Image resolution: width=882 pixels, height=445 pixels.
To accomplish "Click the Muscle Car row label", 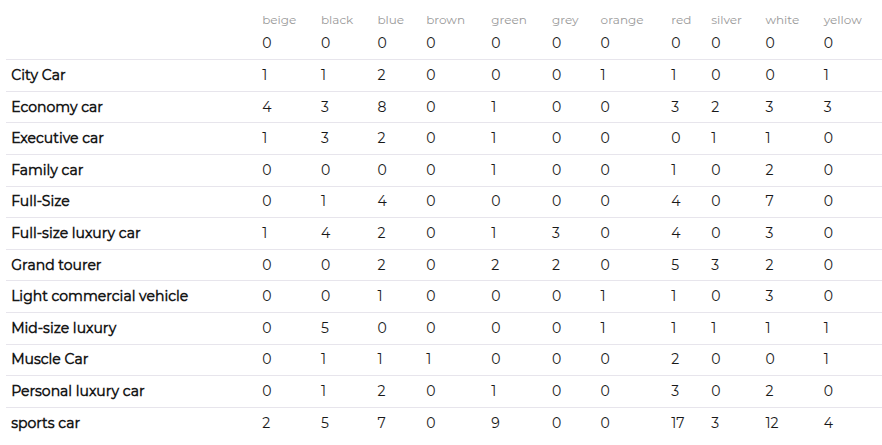I will point(50,359).
